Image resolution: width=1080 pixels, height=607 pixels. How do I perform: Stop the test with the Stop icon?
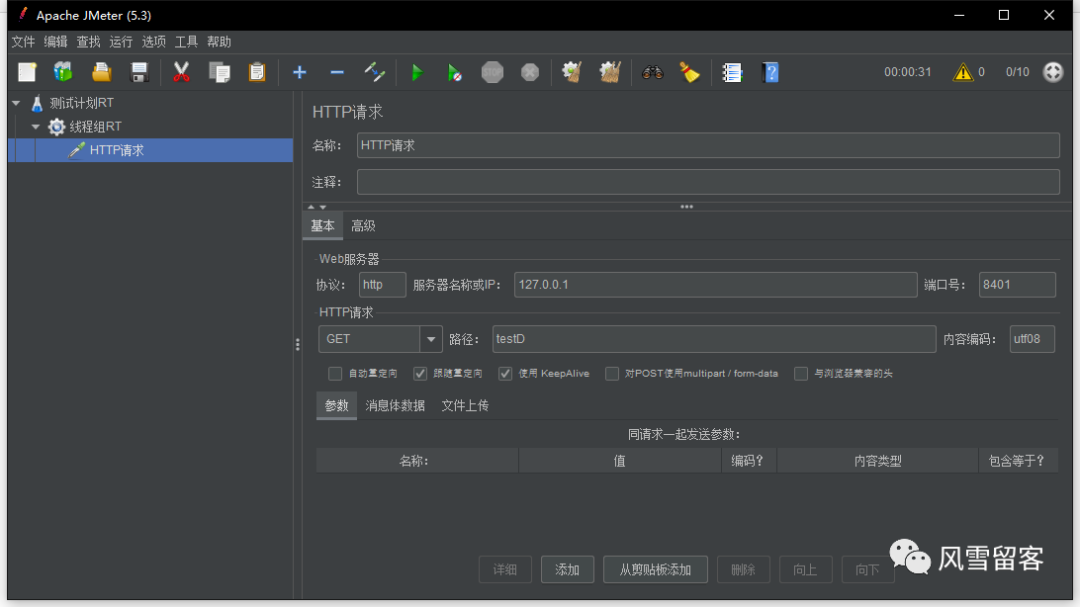pyautogui.click(x=492, y=72)
